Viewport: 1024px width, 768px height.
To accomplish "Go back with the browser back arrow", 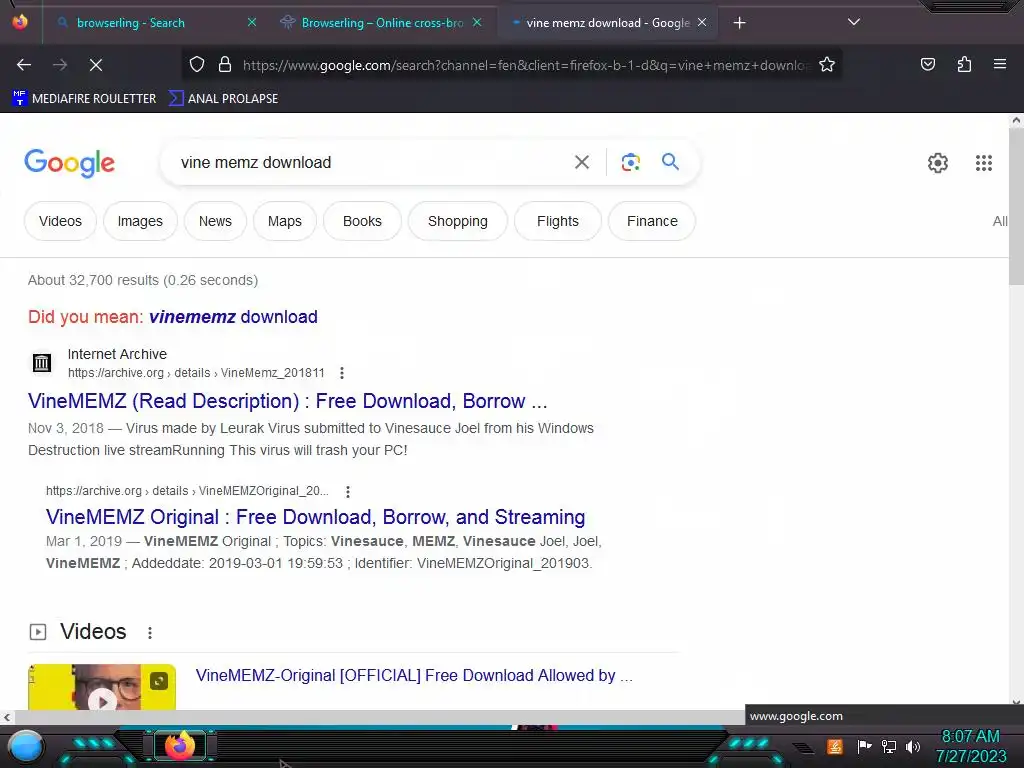I will (x=24, y=65).
